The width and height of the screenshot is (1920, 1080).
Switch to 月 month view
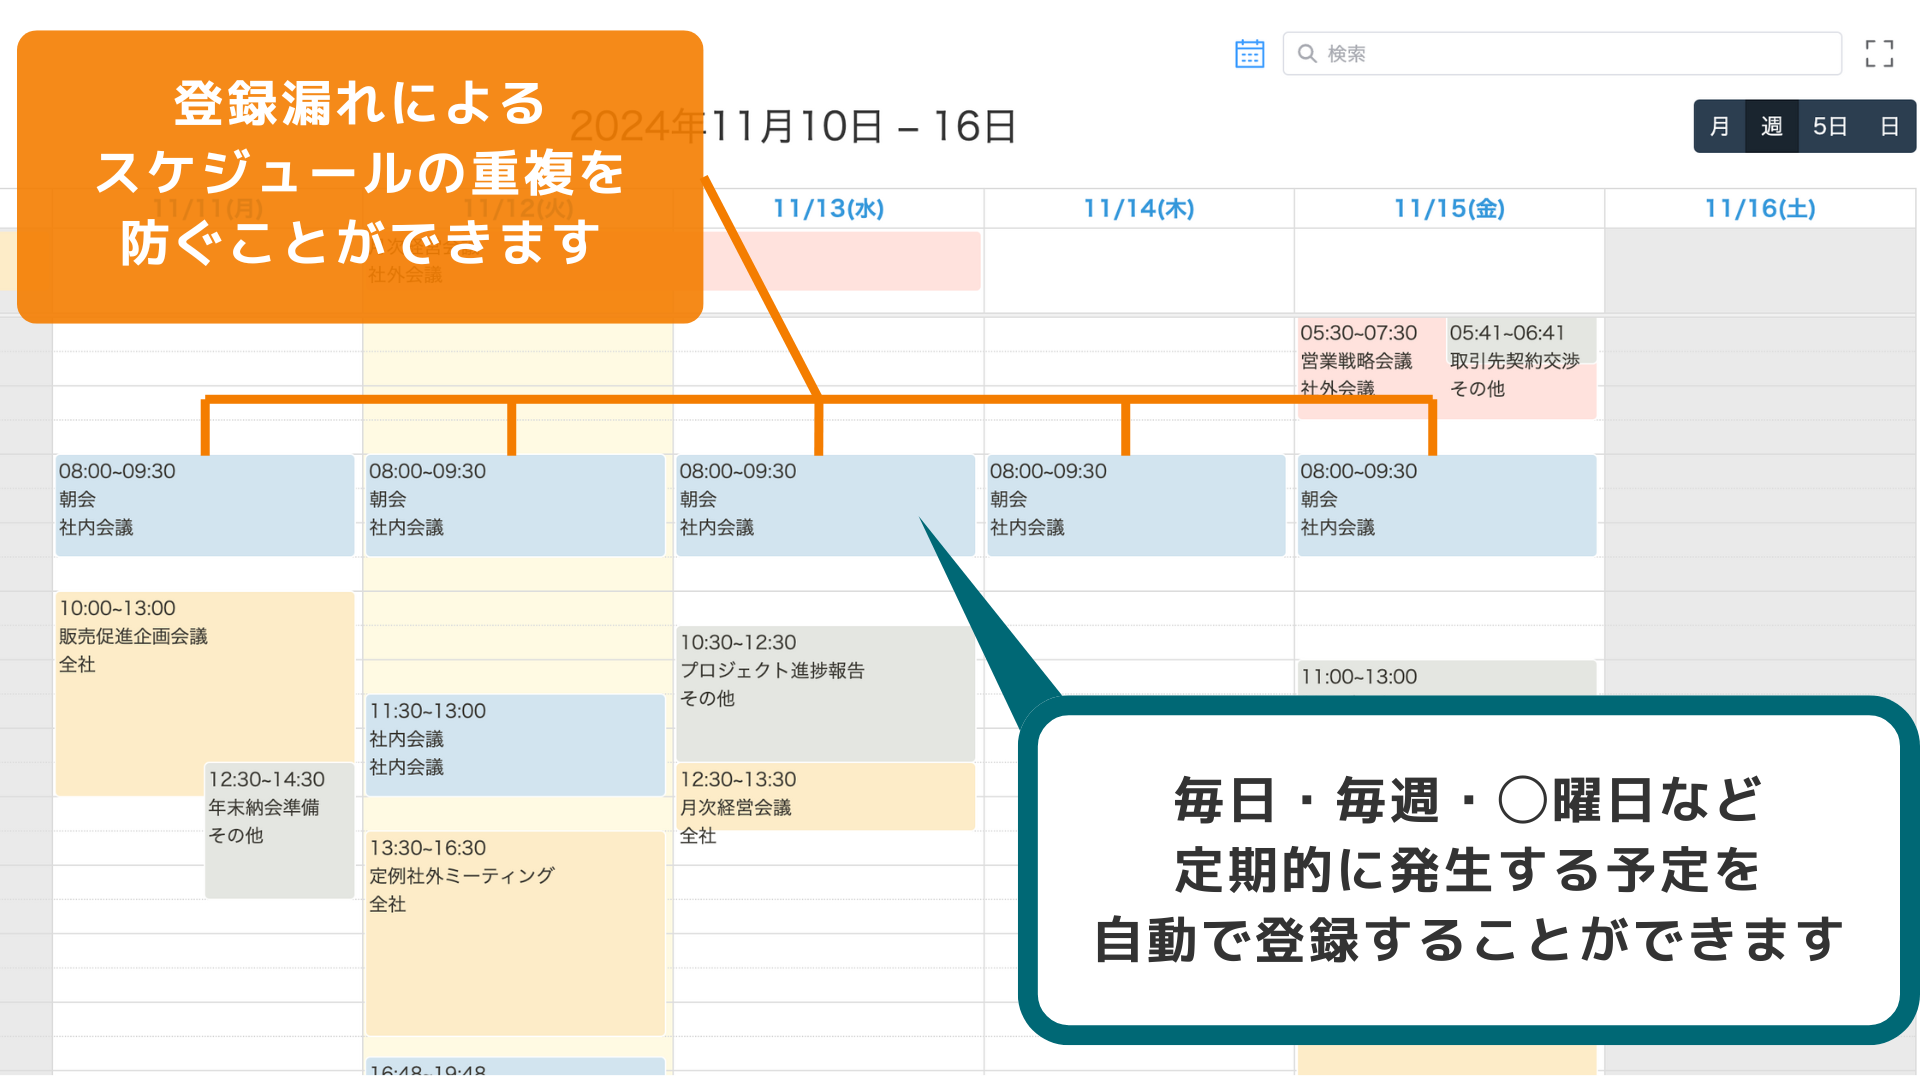click(x=1719, y=126)
